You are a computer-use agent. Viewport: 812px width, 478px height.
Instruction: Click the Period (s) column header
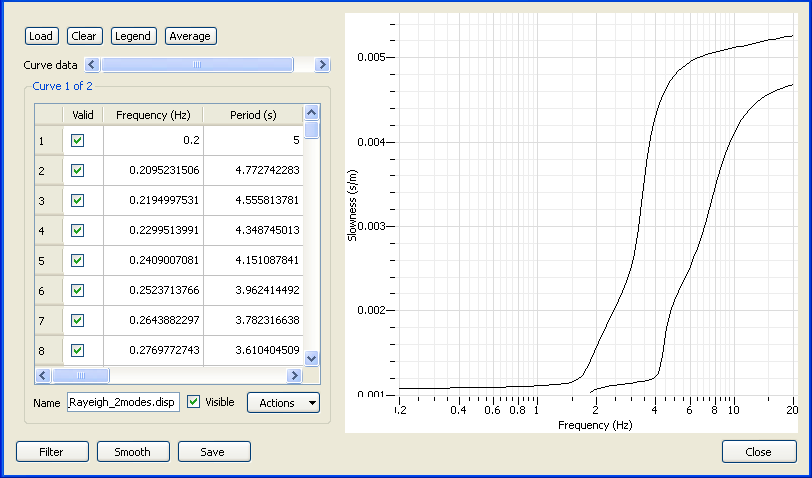coord(253,115)
